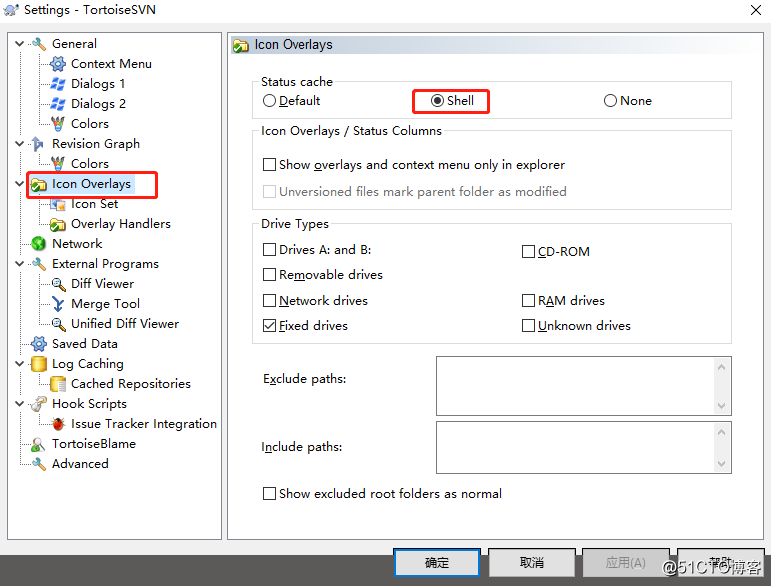
Task: Click the Colors icon under Revision Graph
Action: tap(58, 164)
